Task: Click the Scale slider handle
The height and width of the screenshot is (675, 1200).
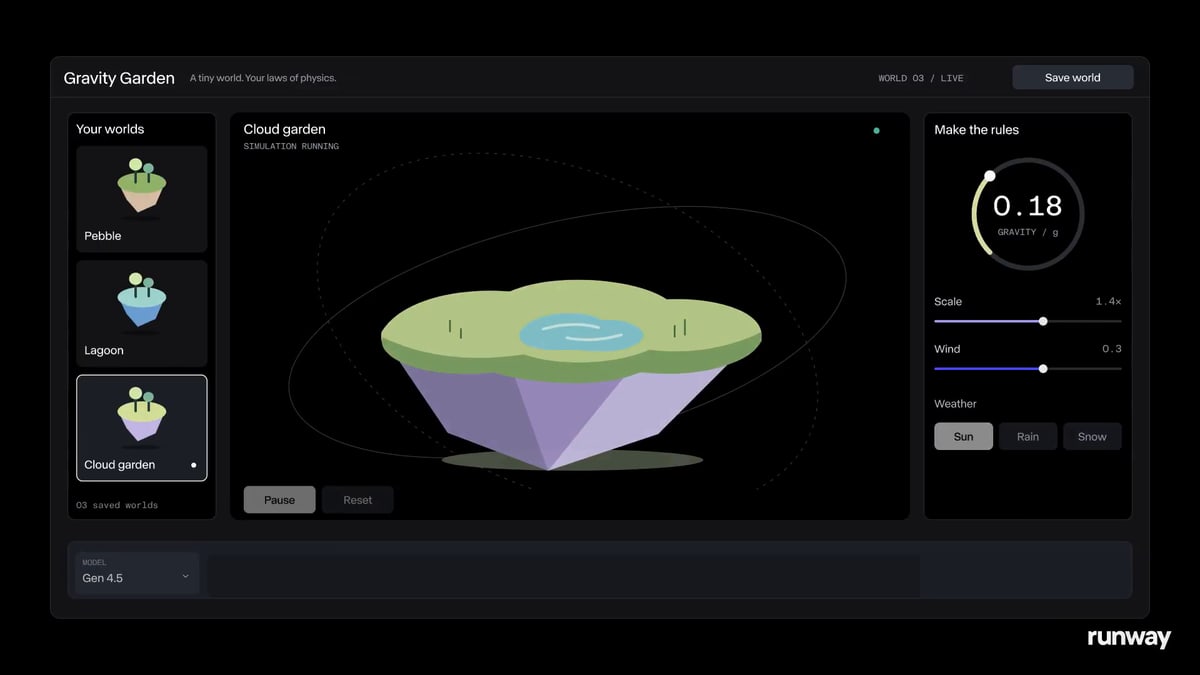Action: [1043, 321]
